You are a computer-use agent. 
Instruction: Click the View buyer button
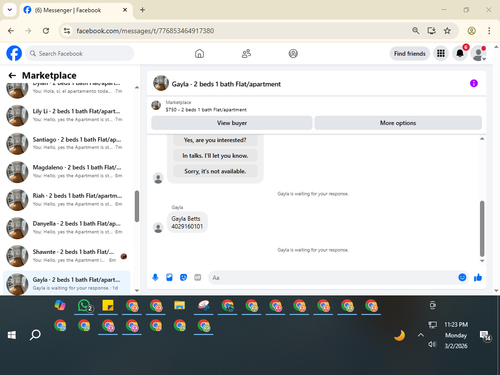(232, 123)
